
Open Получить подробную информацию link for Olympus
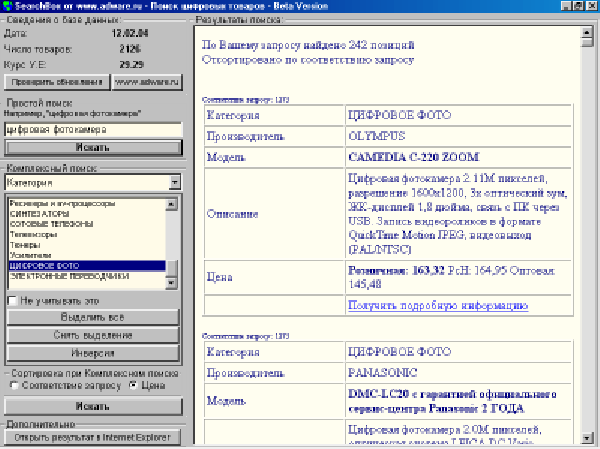click(x=438, y=305)
